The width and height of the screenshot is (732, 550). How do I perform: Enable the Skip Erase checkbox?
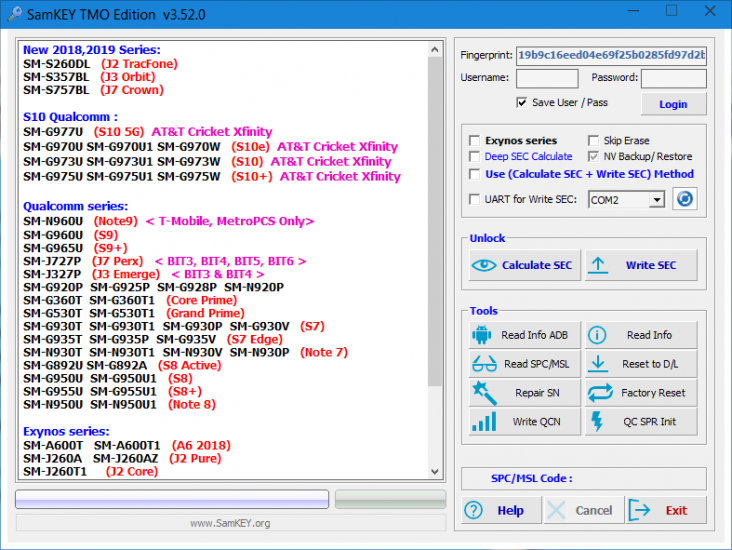[593, 141]
